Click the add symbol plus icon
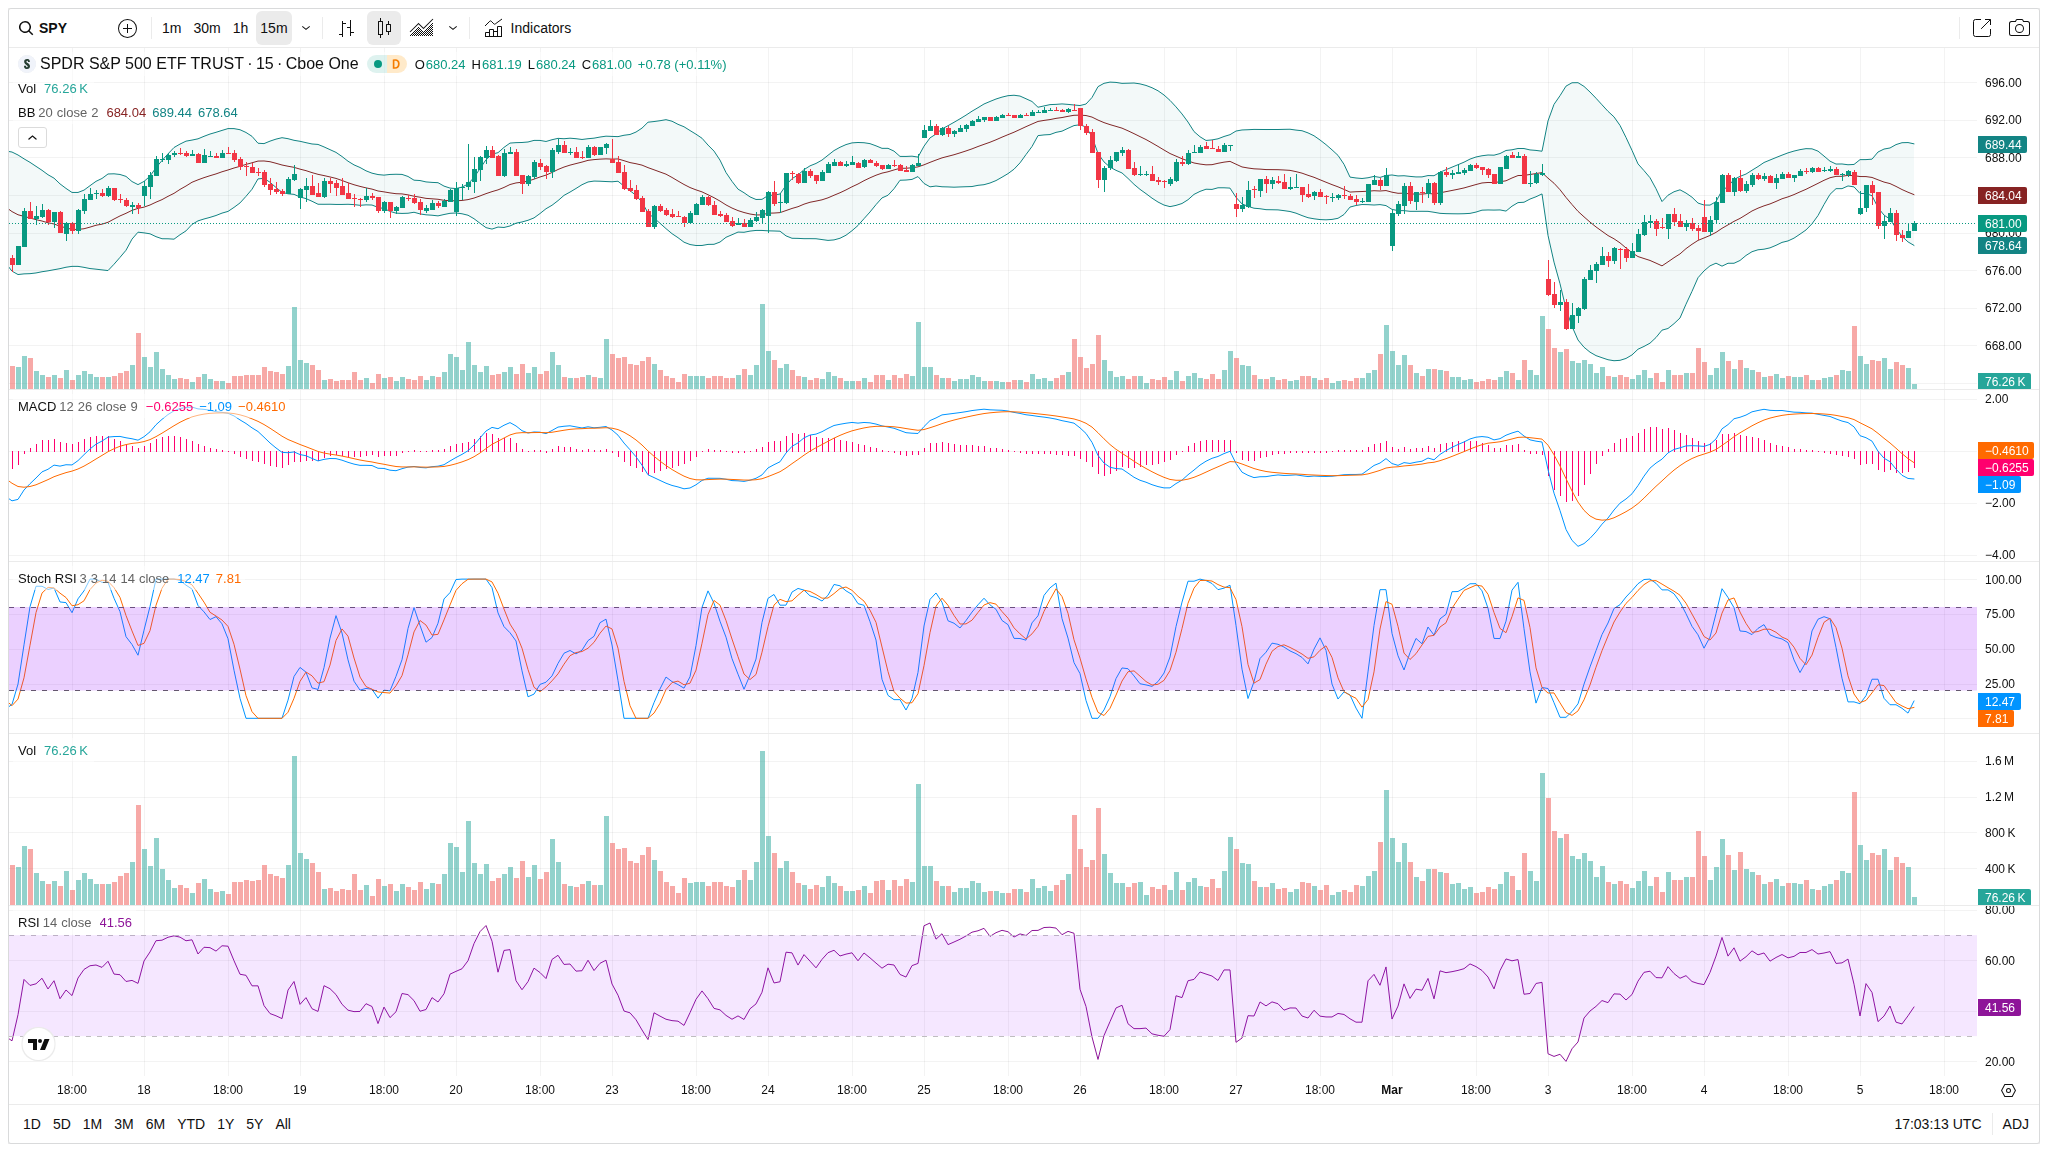 pos(127,28)
